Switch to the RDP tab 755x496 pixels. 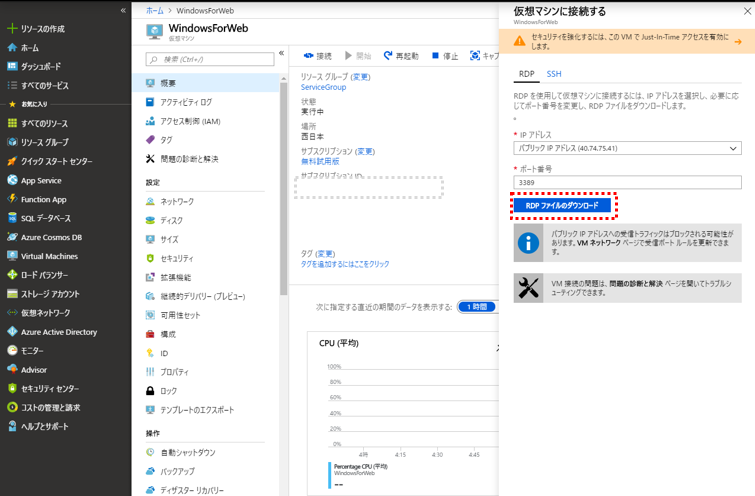click(x=526, y=74)
